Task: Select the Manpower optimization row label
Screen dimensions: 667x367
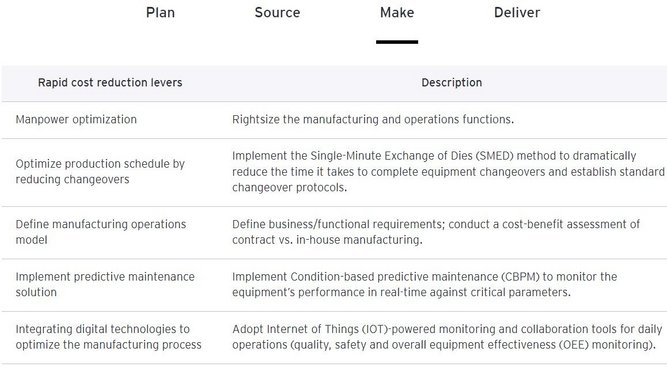Action: coord(76,119)
